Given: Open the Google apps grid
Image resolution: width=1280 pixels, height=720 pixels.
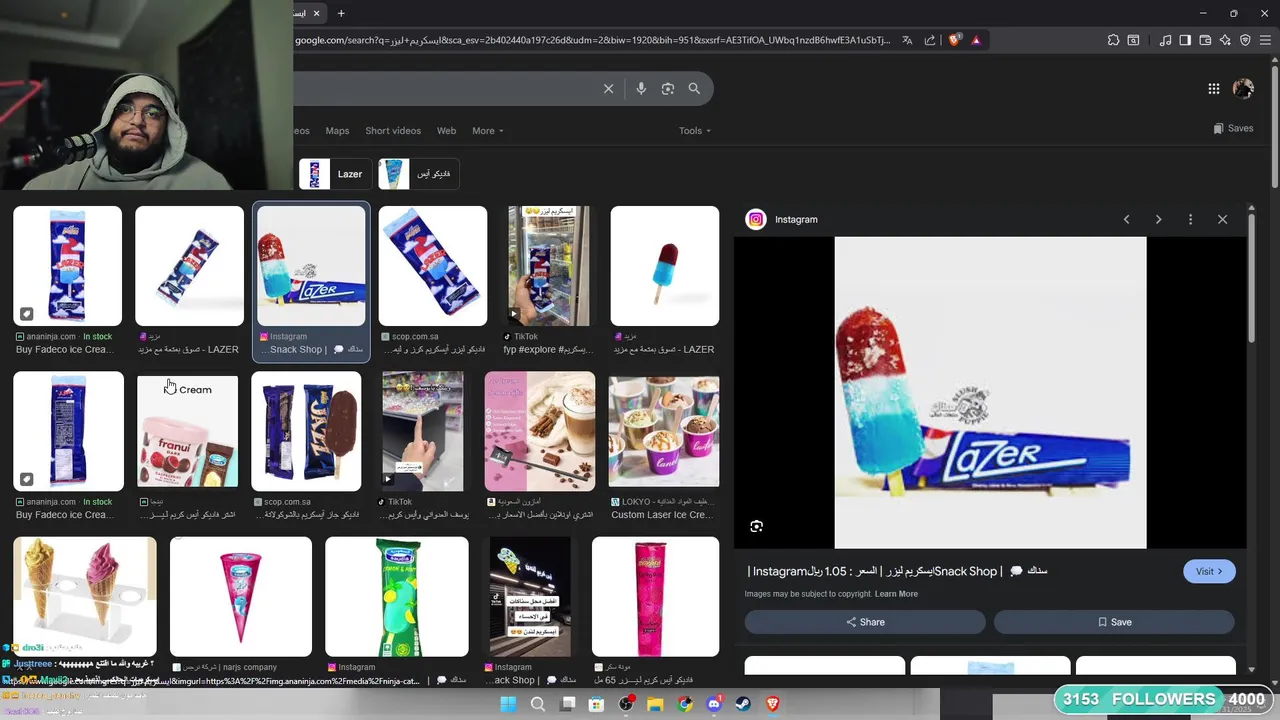Looking at the screenshot, I should (x=1213, y=89).
